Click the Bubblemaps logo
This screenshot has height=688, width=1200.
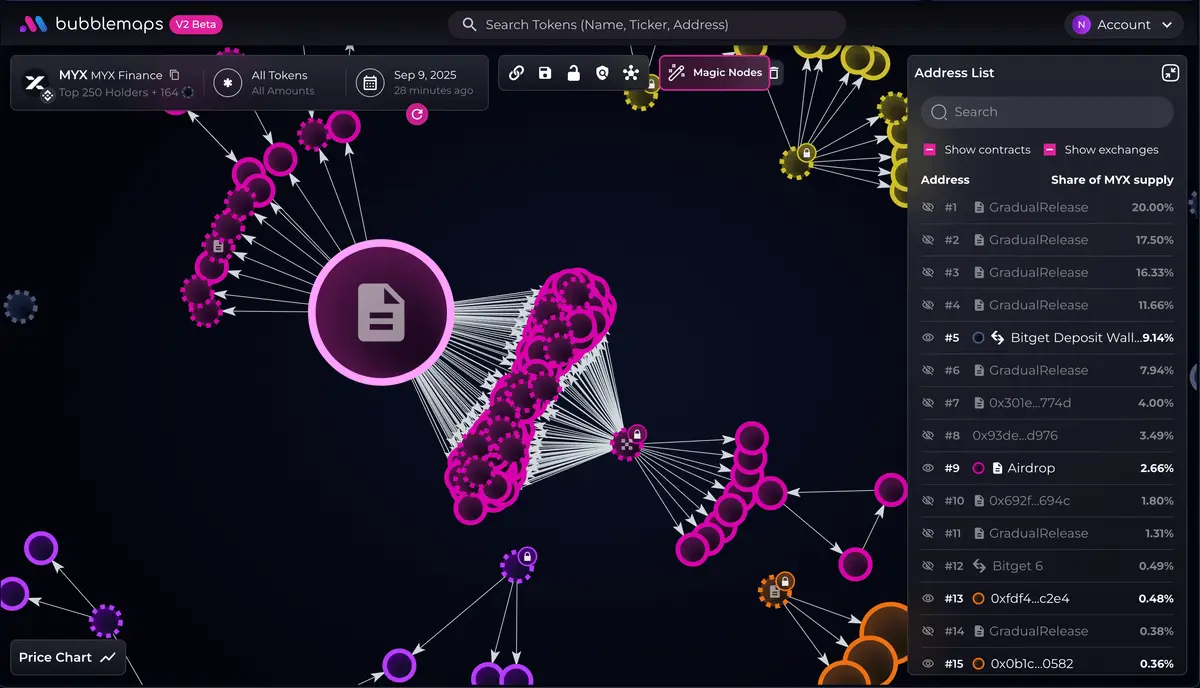(x=92, y=24)
